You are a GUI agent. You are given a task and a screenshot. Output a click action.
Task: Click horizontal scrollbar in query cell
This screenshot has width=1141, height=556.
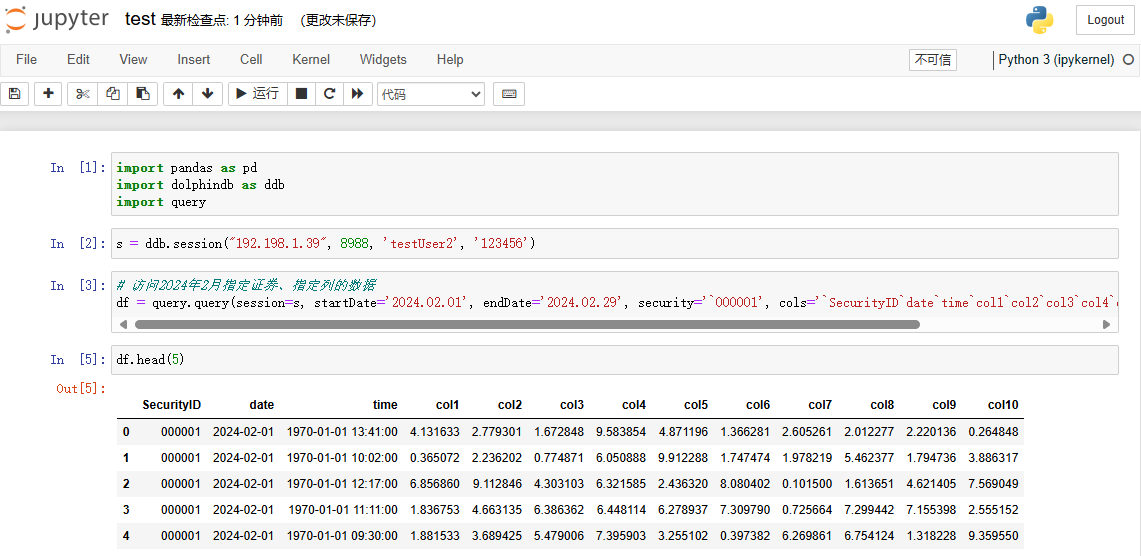click(x=527, y=325)
